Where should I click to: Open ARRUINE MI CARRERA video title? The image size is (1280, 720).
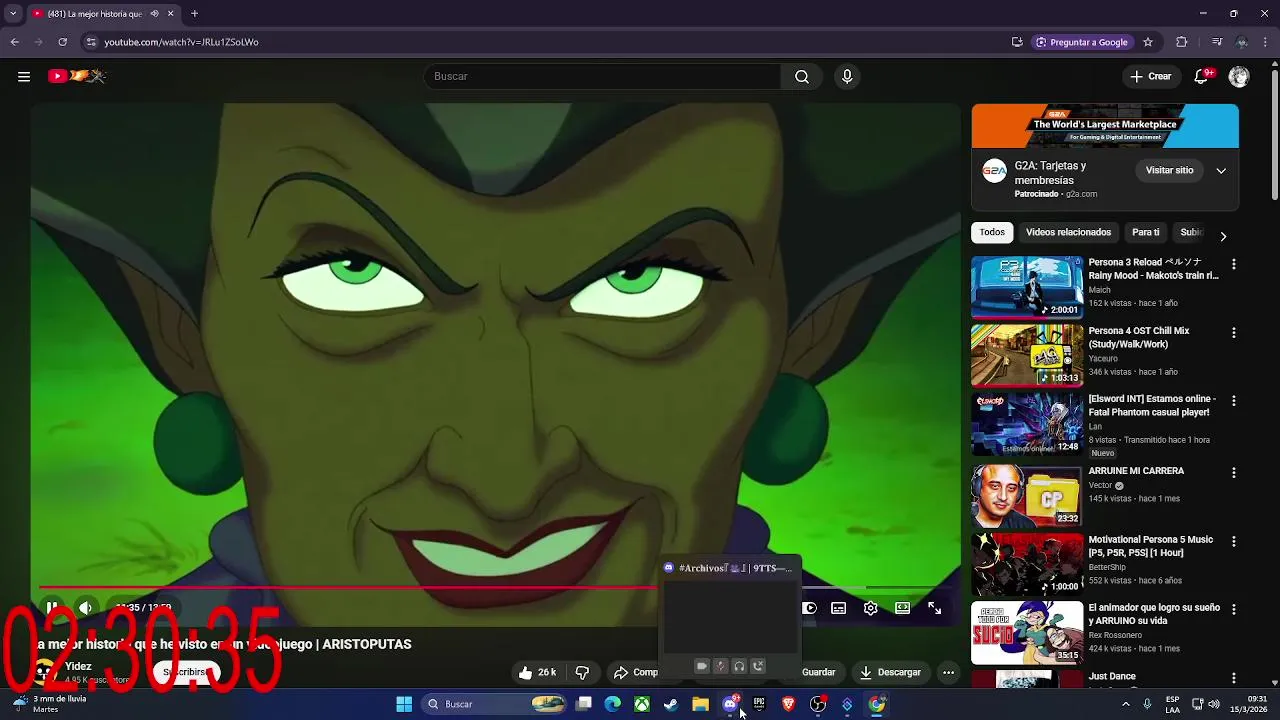[1136, 470]
